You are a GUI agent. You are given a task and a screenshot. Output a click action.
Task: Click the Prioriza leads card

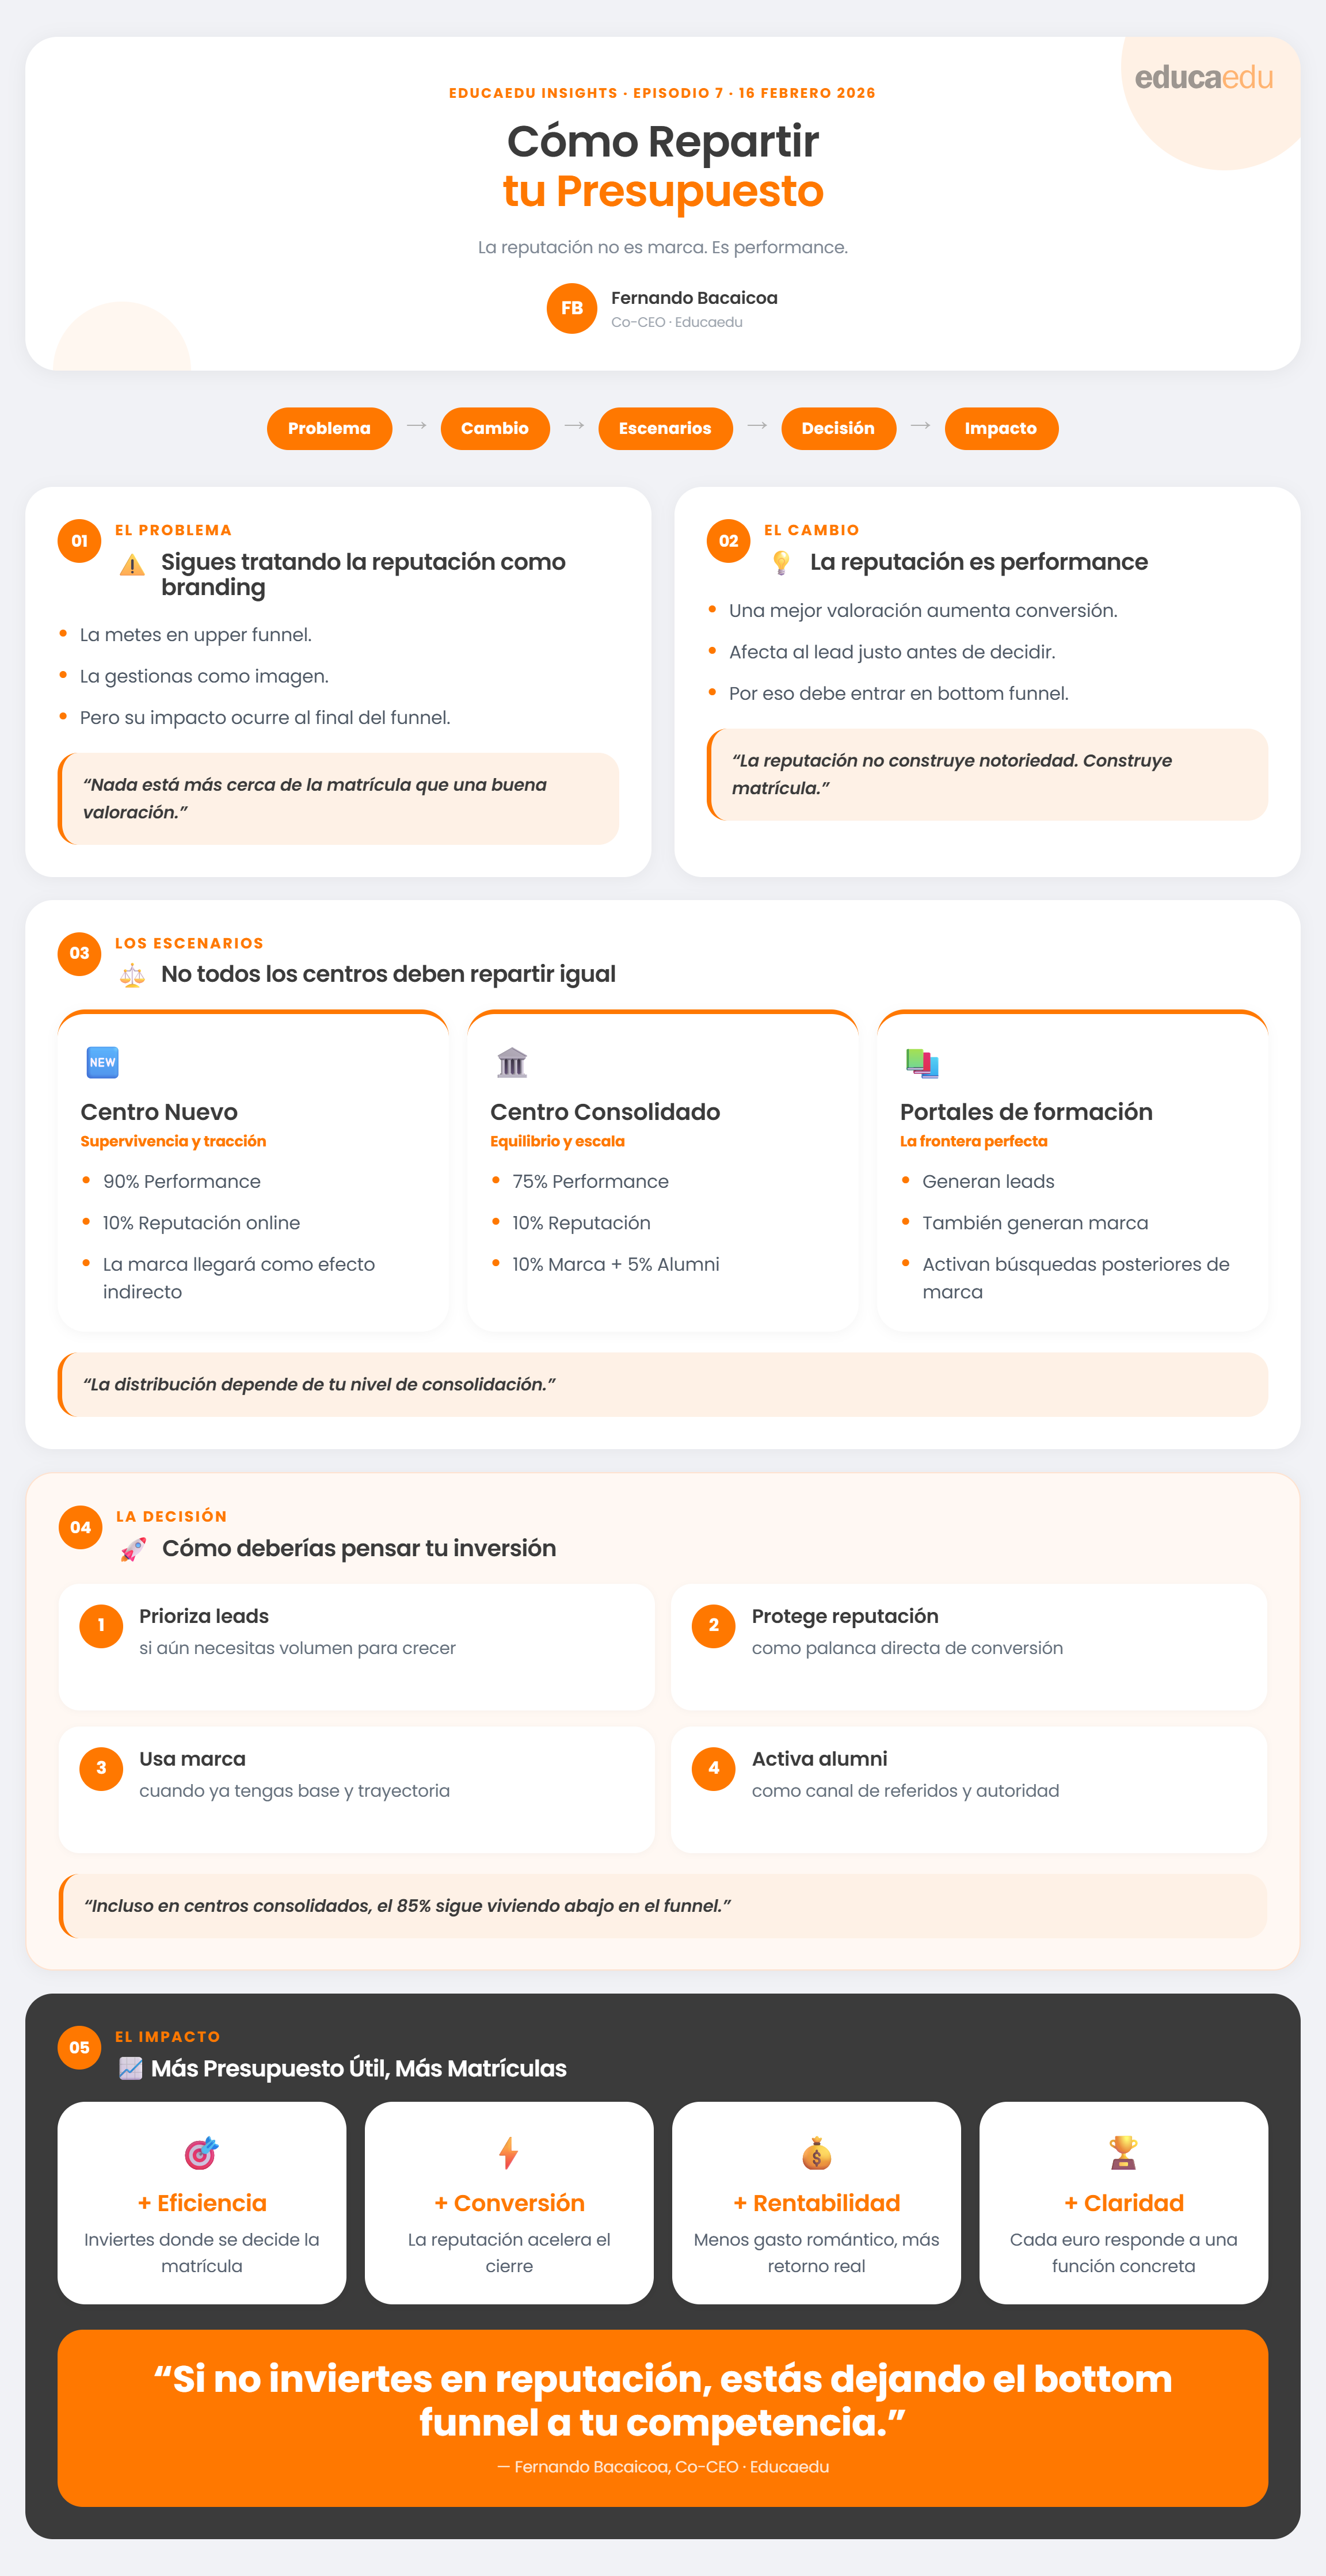coord(356,1646)
